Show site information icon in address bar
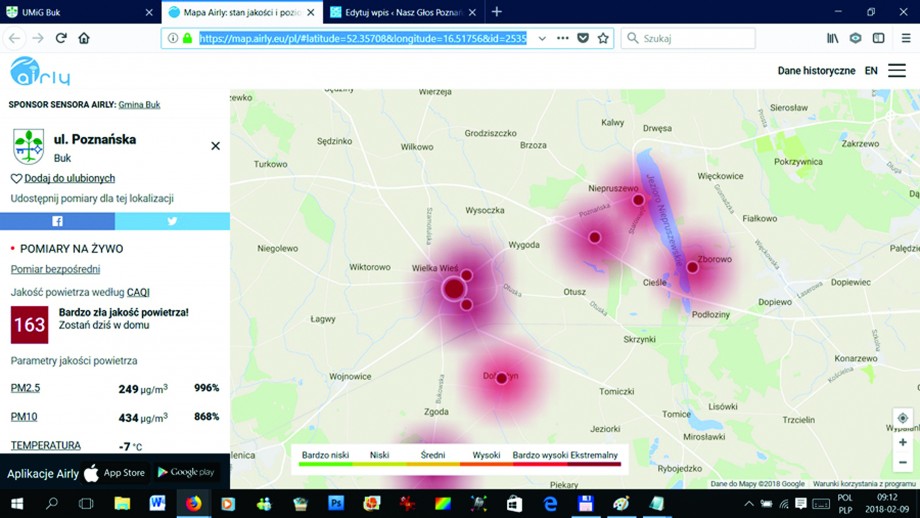 coord(172,38)
